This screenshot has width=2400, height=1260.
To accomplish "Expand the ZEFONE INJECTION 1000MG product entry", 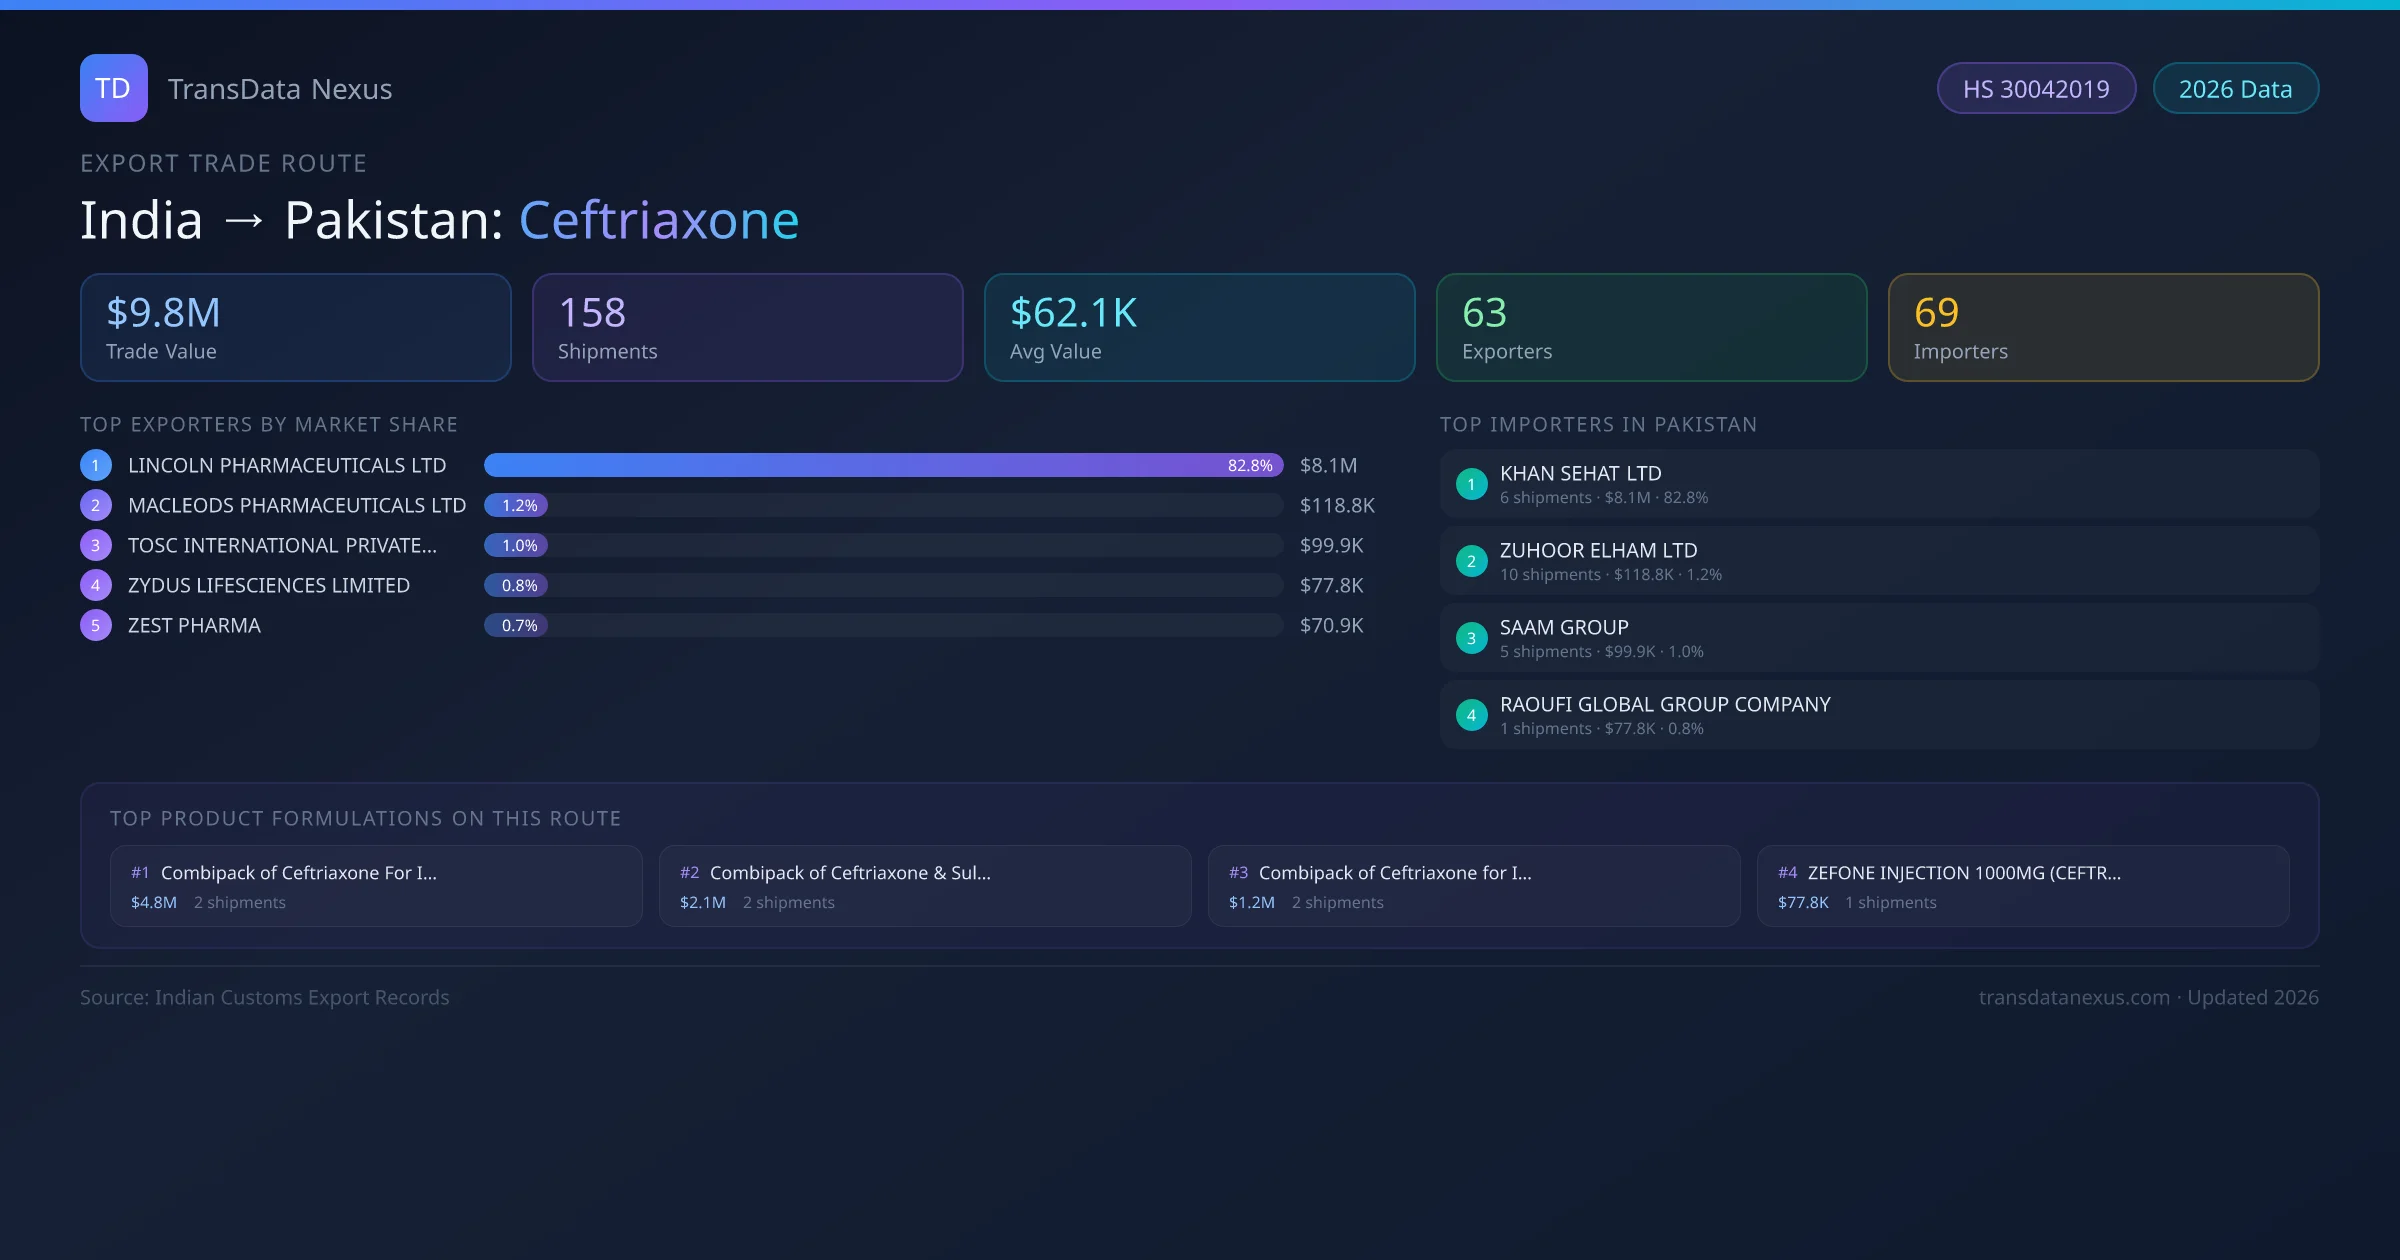I will pyautogui.click(x=2023, y=886).
